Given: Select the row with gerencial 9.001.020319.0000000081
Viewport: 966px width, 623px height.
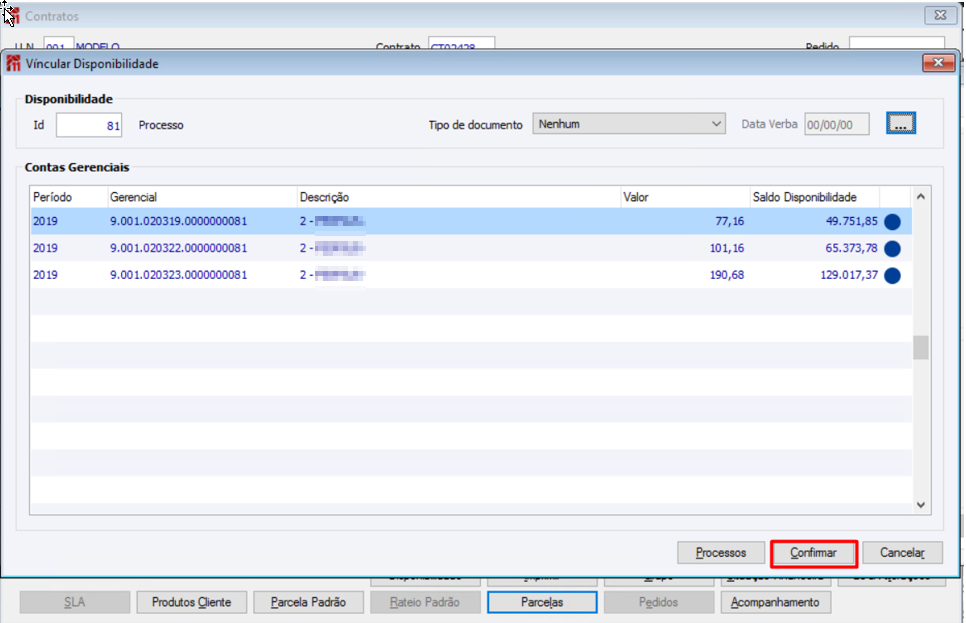Looking at the screenshot, I should tap(471, 221).
